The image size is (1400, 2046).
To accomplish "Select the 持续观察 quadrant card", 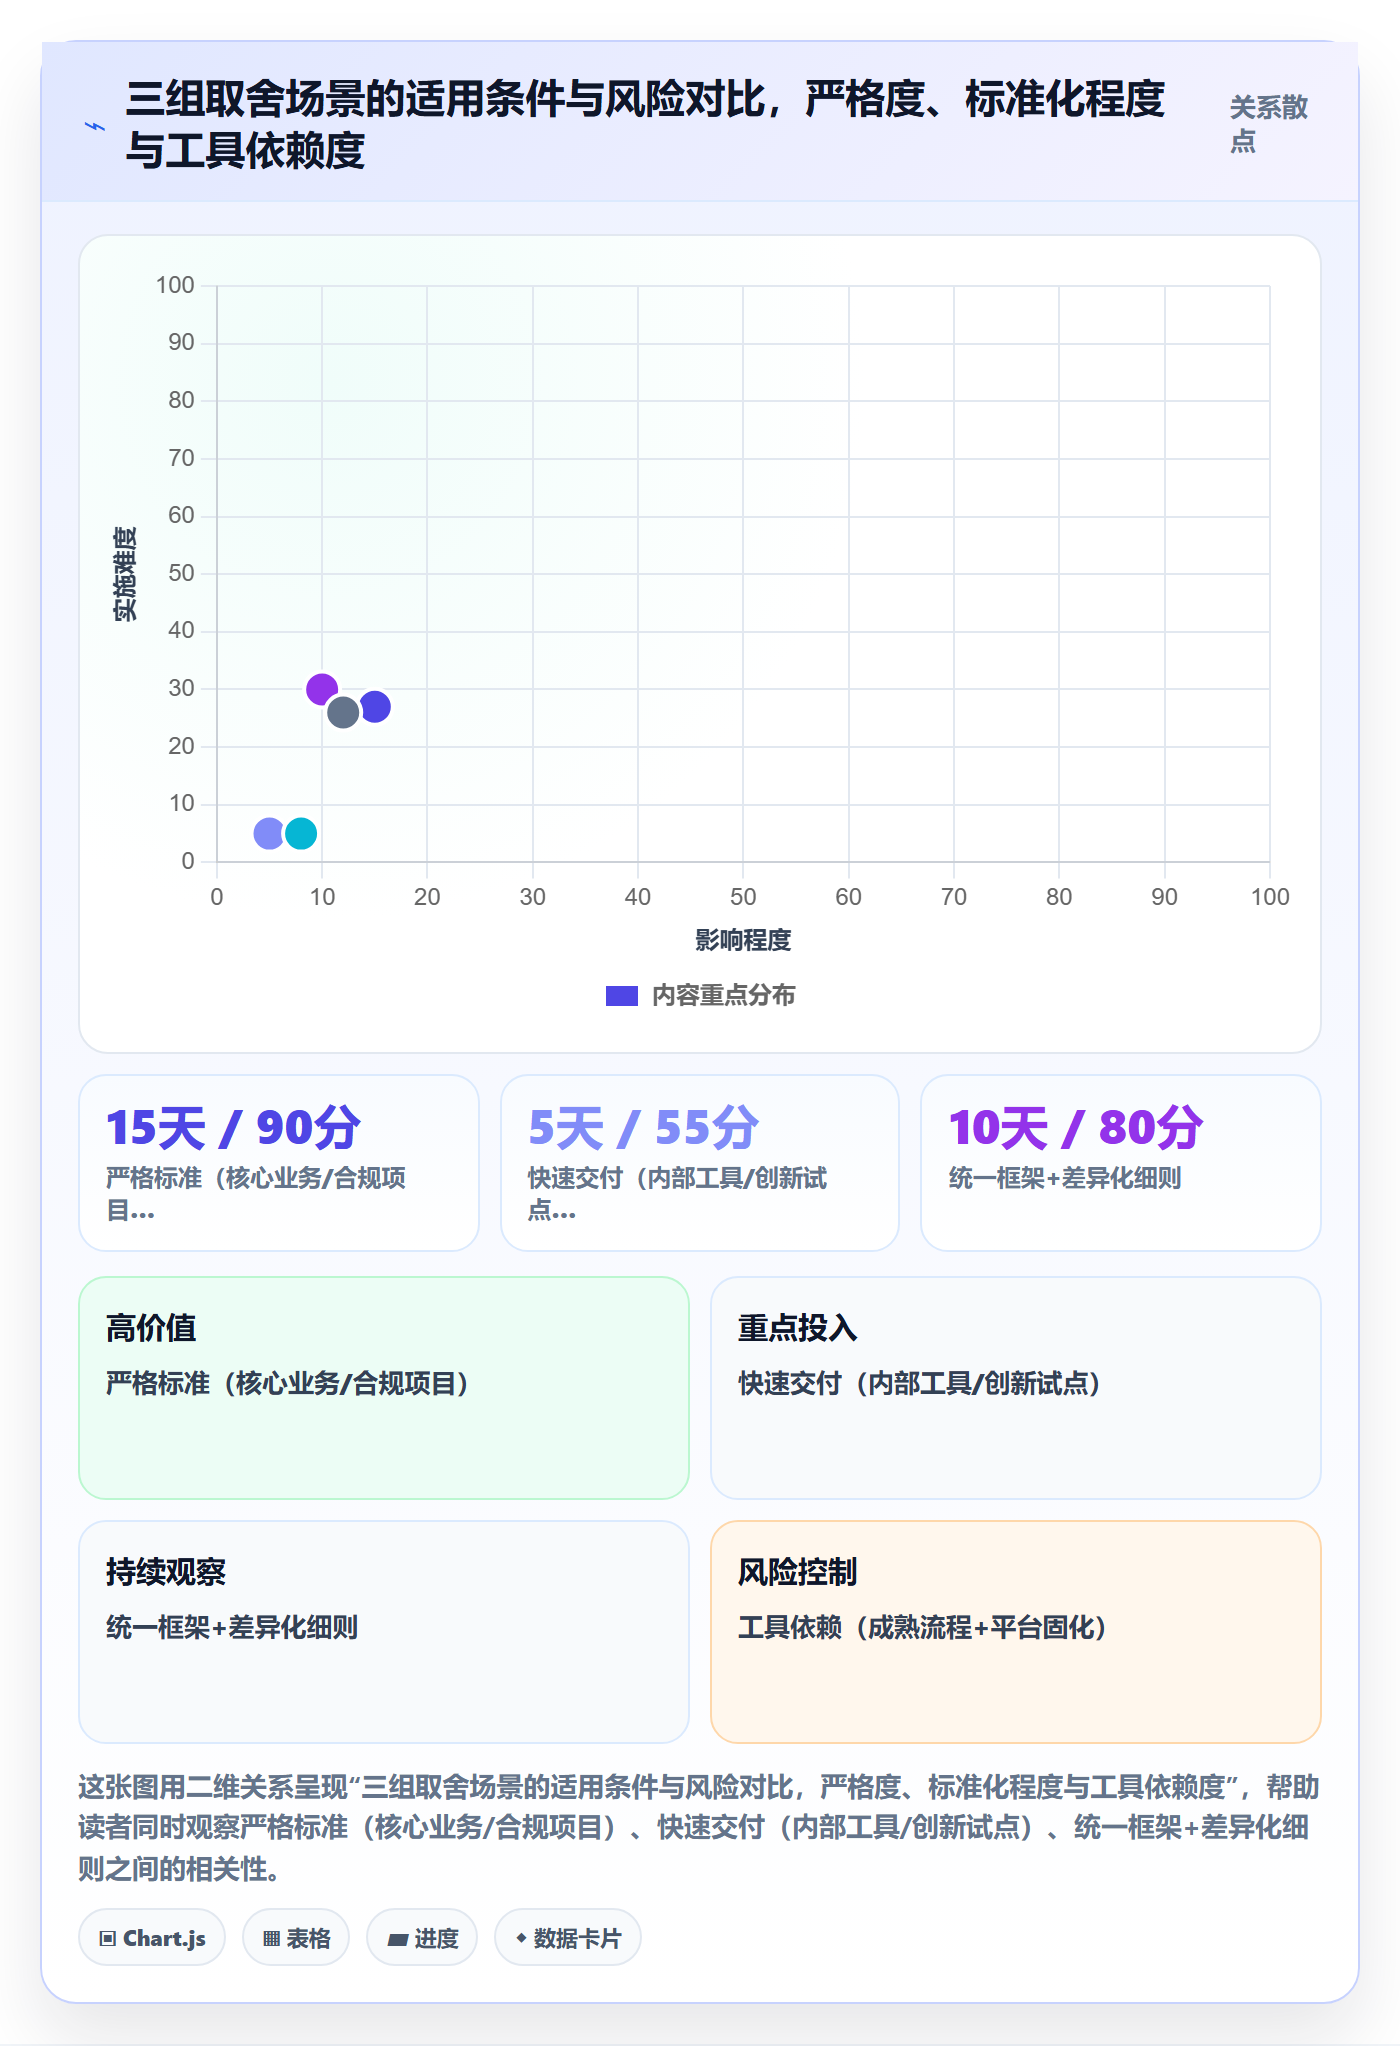I will pos(384,1632).
